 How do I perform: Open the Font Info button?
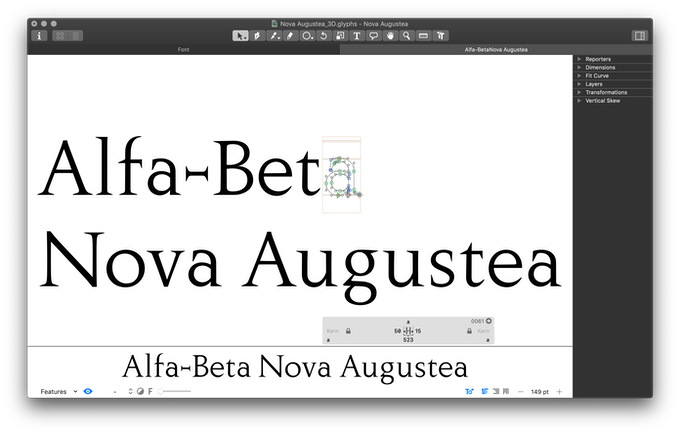(x=39, y=36)
